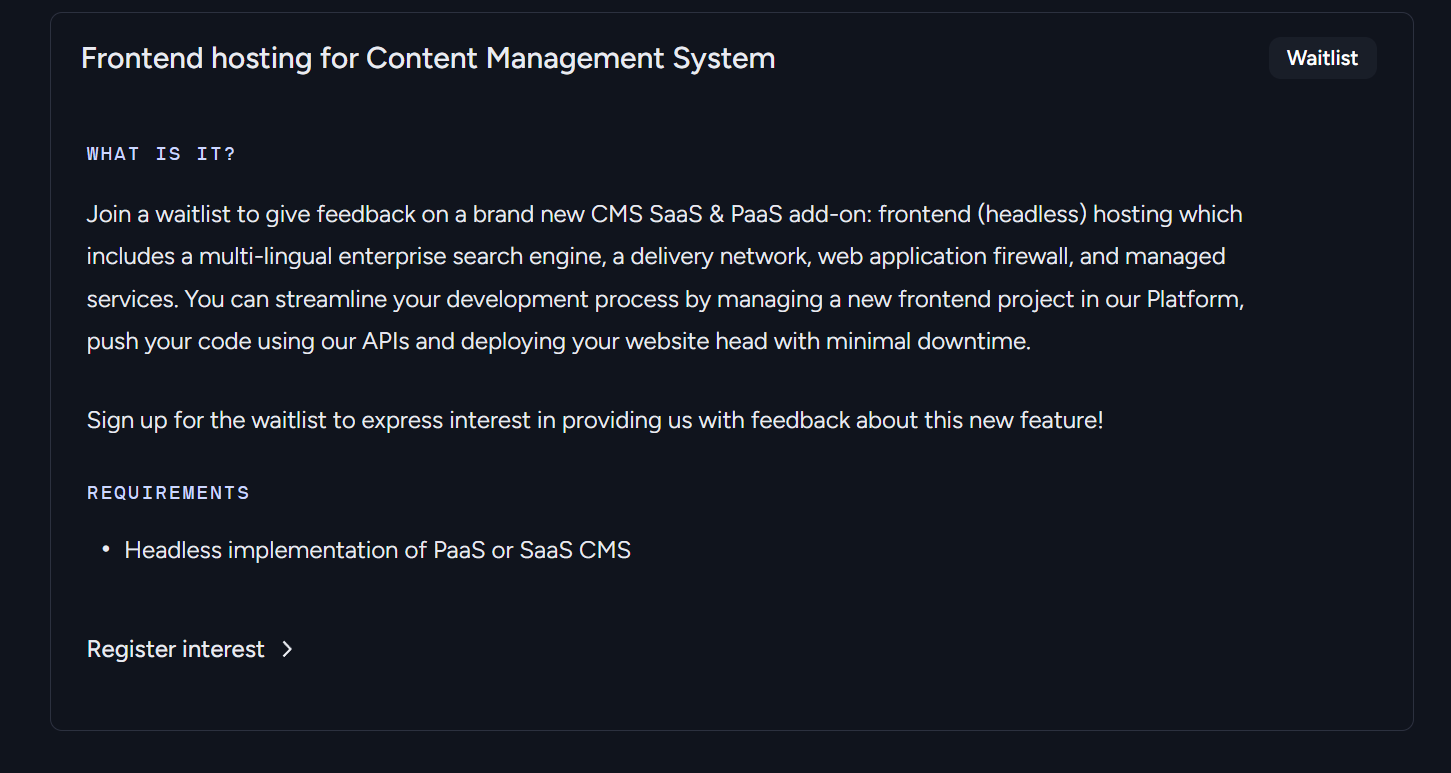
Task: Click the right chevron beside Register interest
Action: pyautogui.click(x=287, y=650)
